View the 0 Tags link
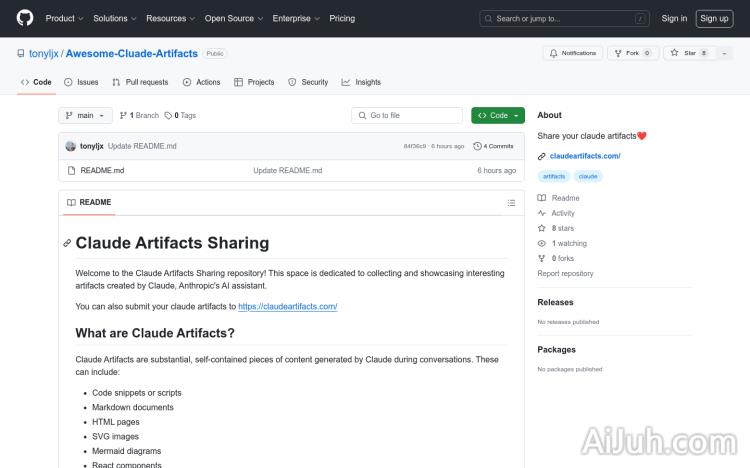Screen dimensions: 750x468 pos(180,115)
